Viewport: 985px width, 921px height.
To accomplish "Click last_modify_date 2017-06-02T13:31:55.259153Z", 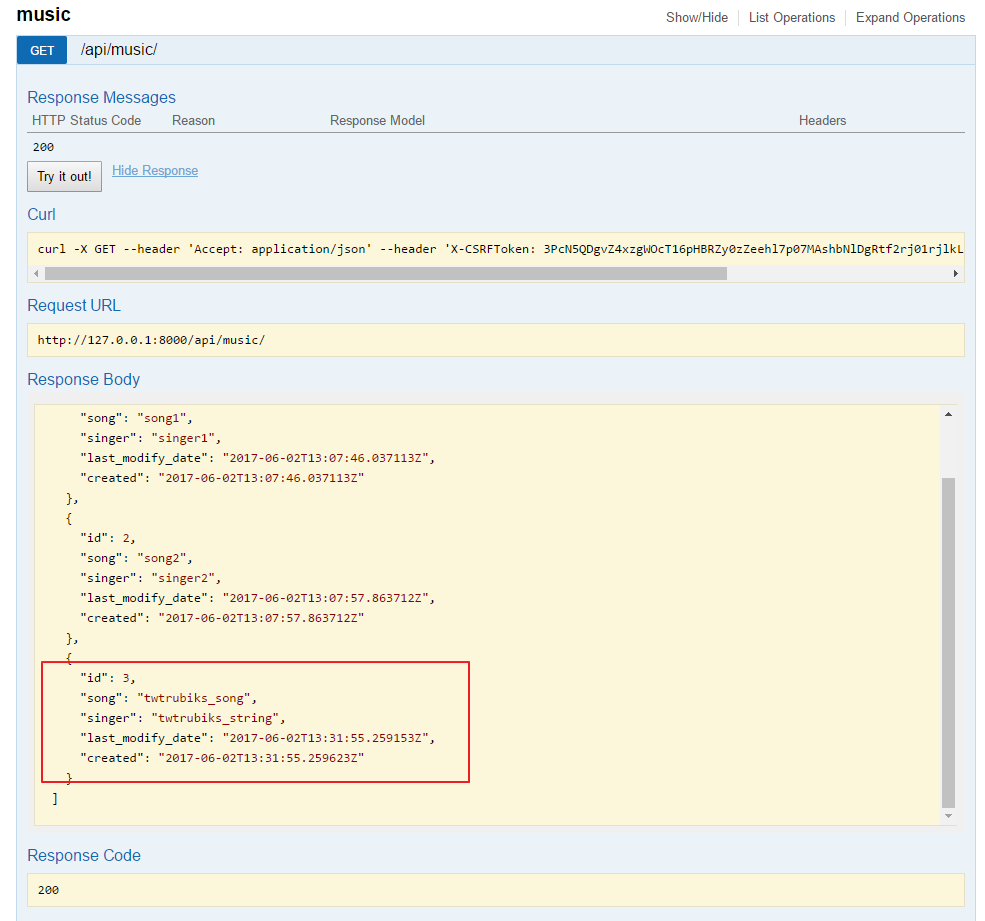I will click(x=325, y=738).
